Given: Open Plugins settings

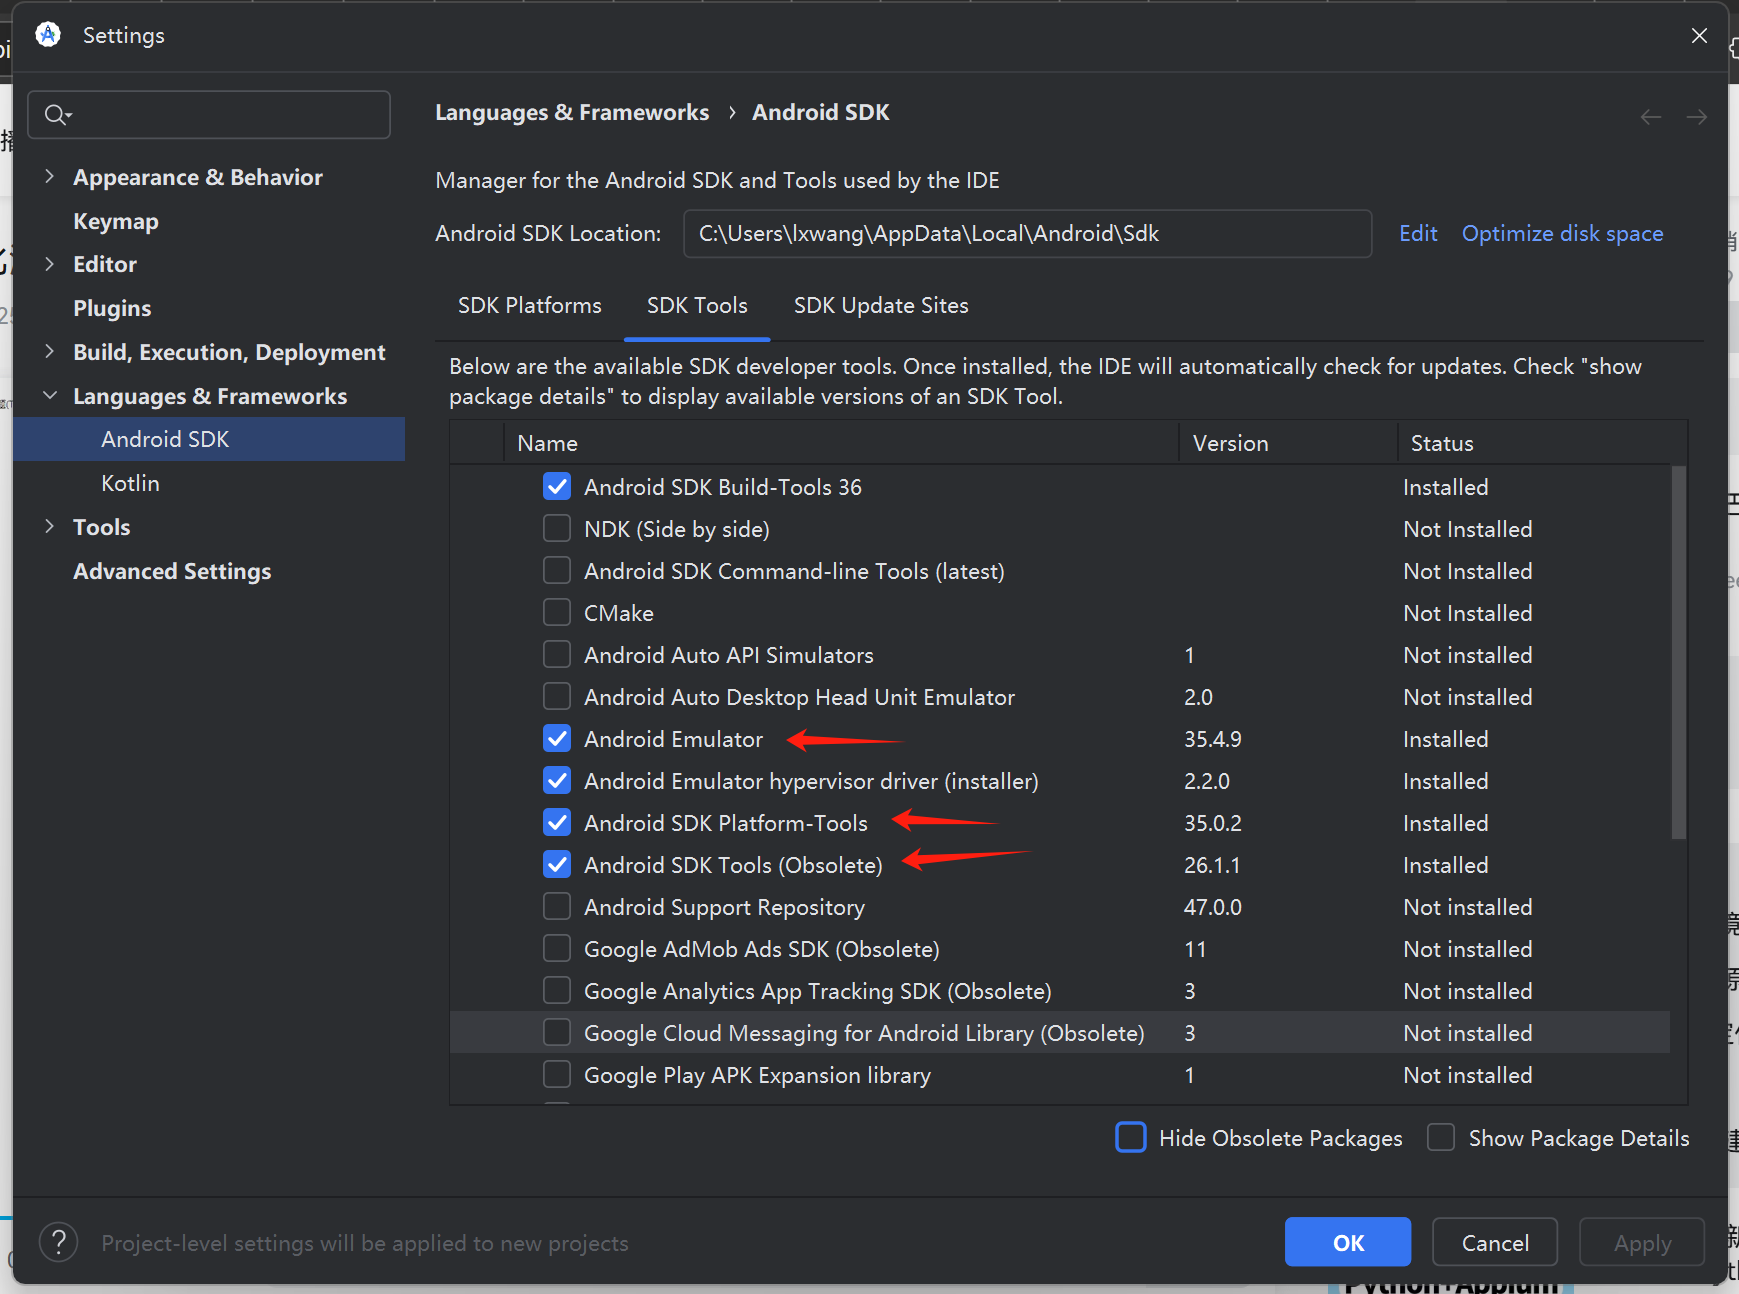Looking at the screenshot, I should [x=112, y=308].
